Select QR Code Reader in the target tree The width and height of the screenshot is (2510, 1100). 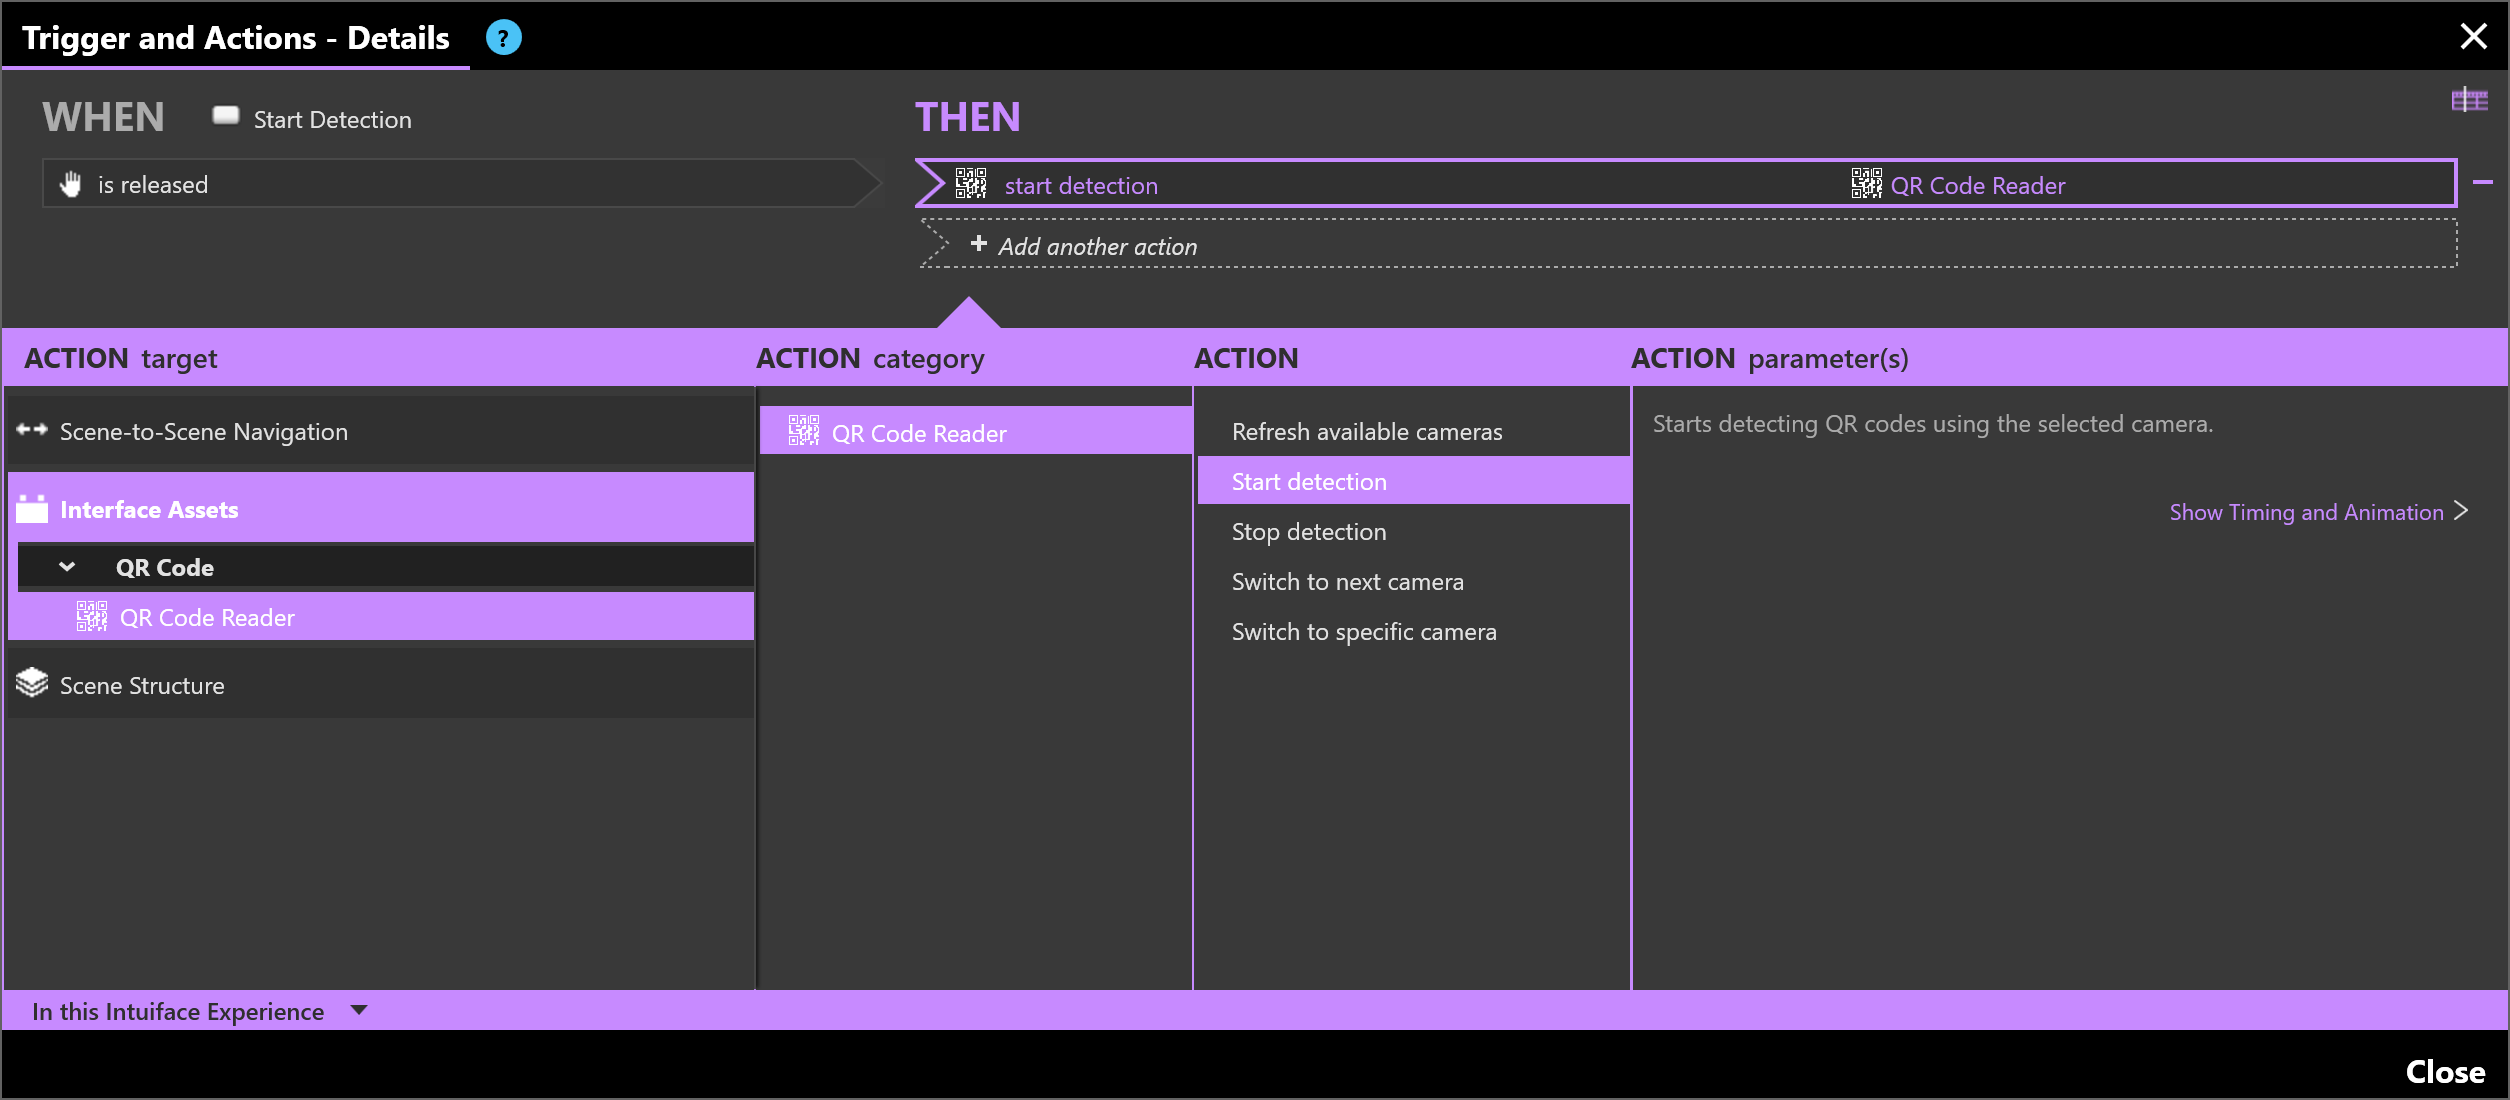(x=381, y=617)
